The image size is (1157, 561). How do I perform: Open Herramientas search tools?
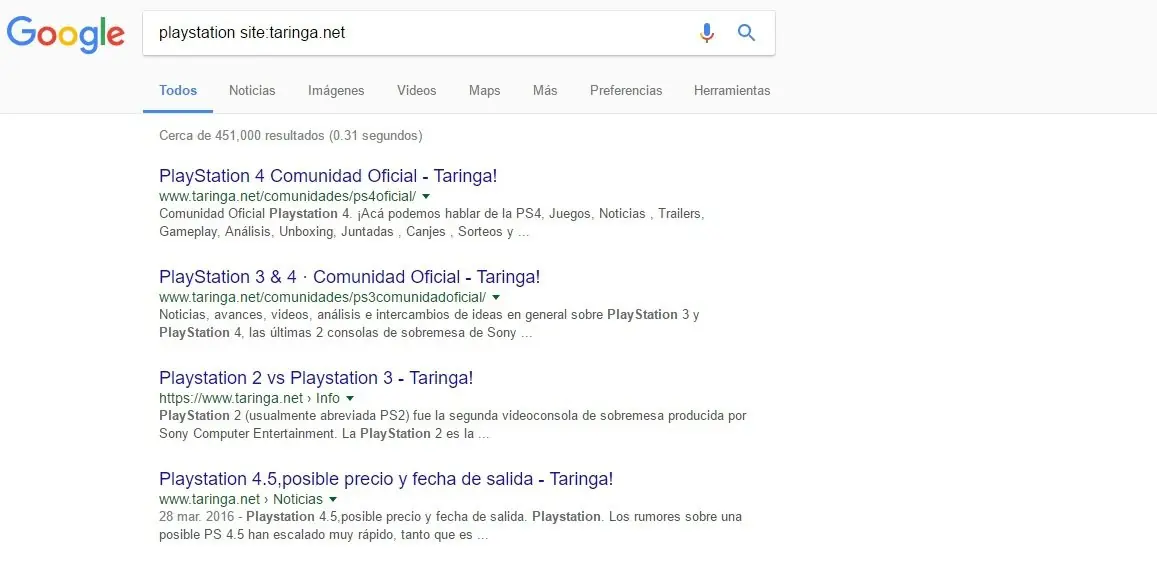coord(732,91)
